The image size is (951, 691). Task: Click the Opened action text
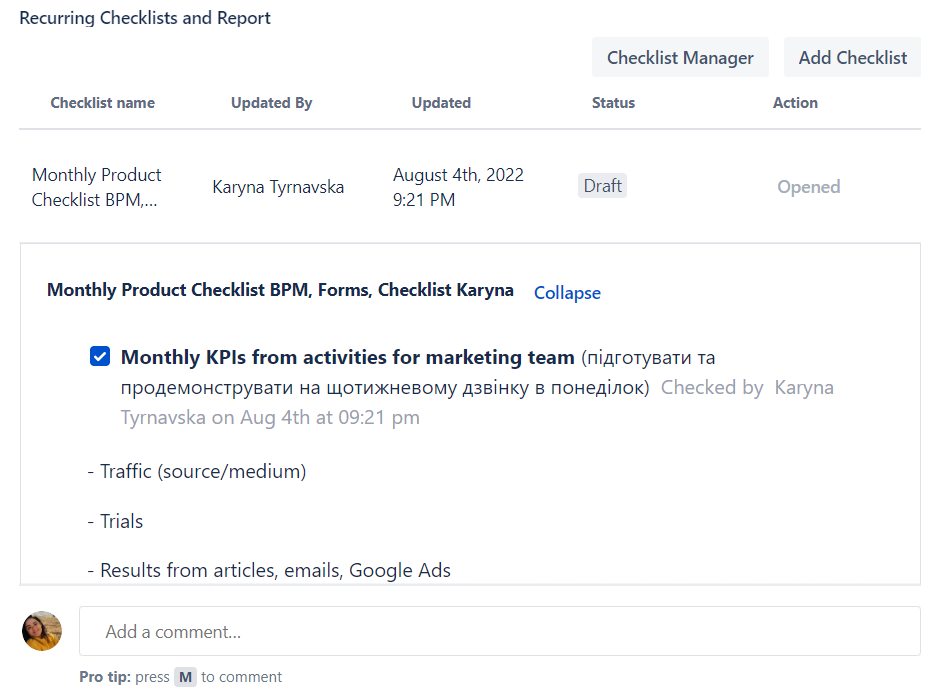pyautogui.click(x=808, y=187)
